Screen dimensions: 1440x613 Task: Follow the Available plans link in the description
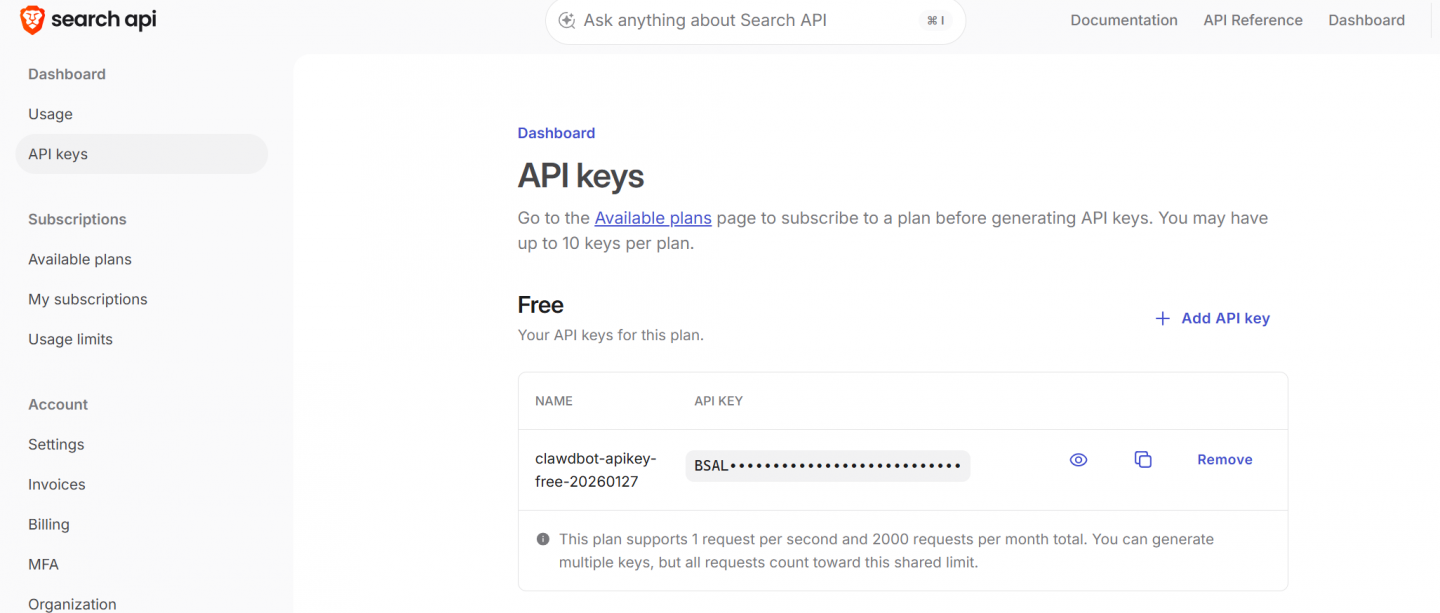[x=653, y=218]
